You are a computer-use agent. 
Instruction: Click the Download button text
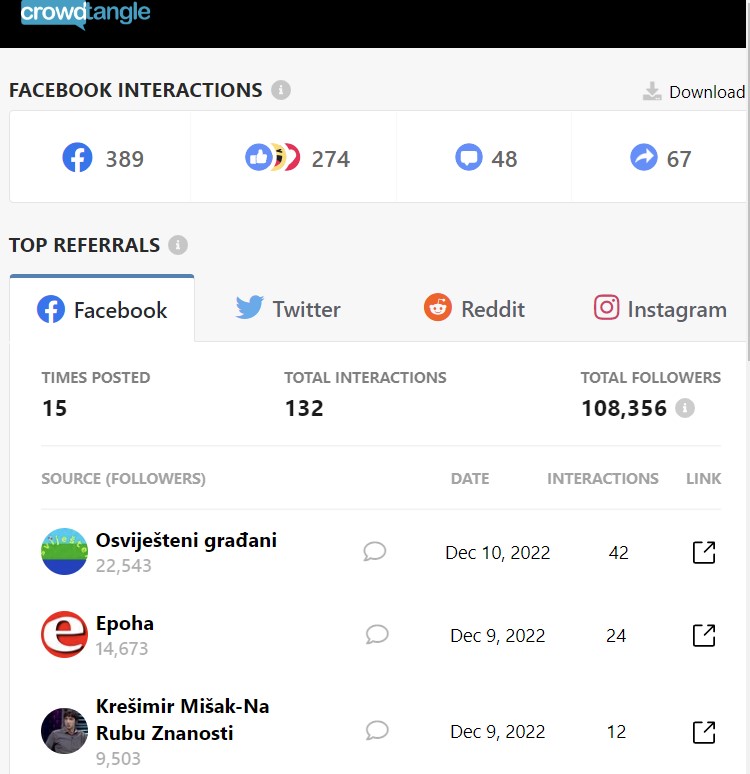[x=707, y=92]
